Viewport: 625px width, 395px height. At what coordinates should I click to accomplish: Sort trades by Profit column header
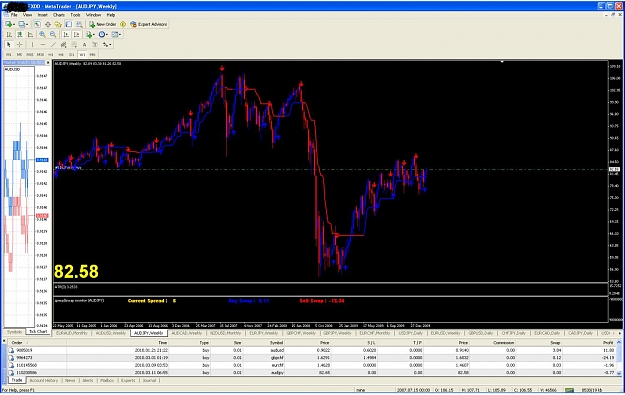coord(608,342)
